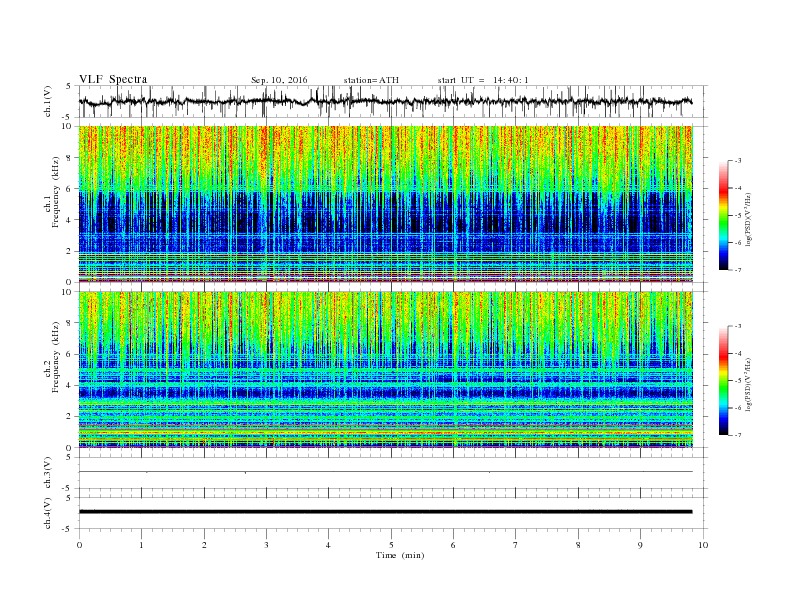The width and height of the screenshot is (792, 612).
Task: Click the "-3" tick on ch.1 color bar
Action: [738, 161]
